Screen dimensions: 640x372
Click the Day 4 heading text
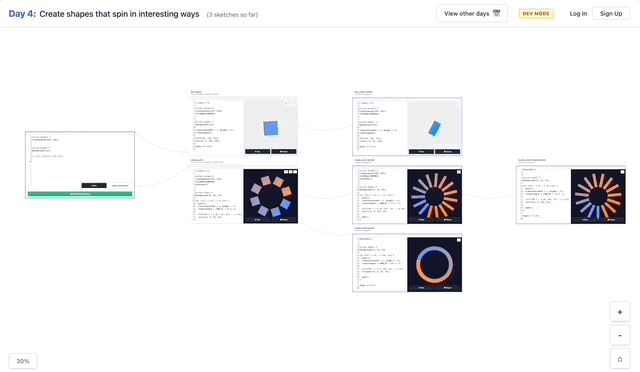point(22,14)
